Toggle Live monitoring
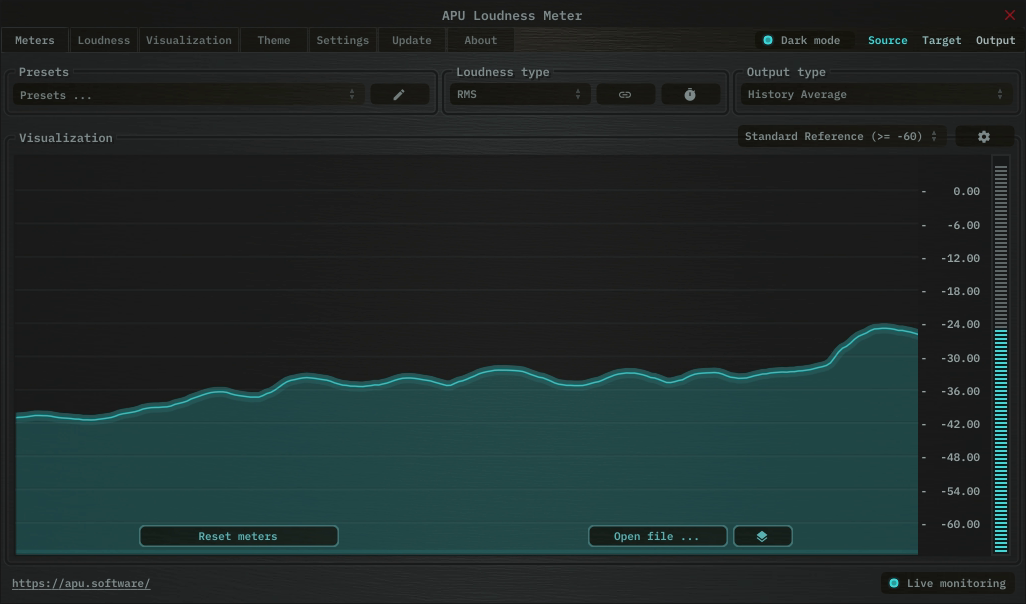The height and width of the screenshot is (604, 1026). [946, 583]
